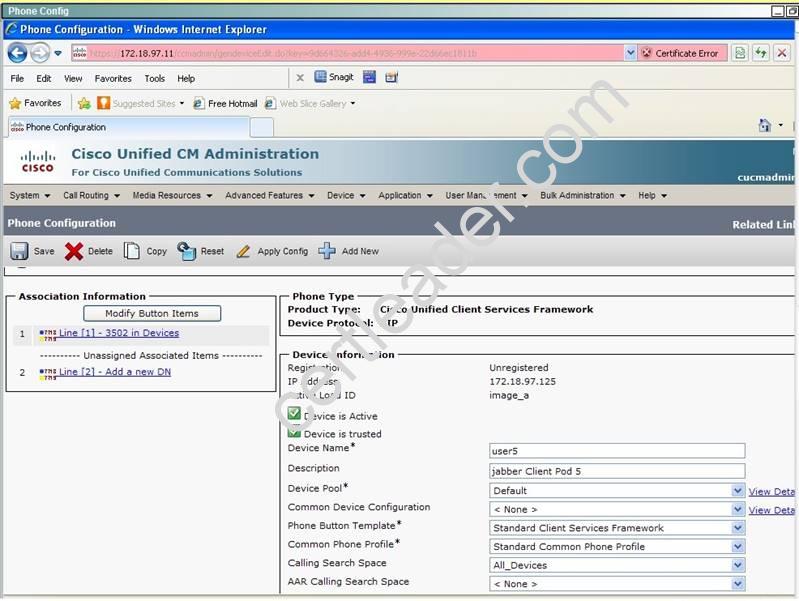
Task: Open the View menu
Action: [x=73, y=79]
